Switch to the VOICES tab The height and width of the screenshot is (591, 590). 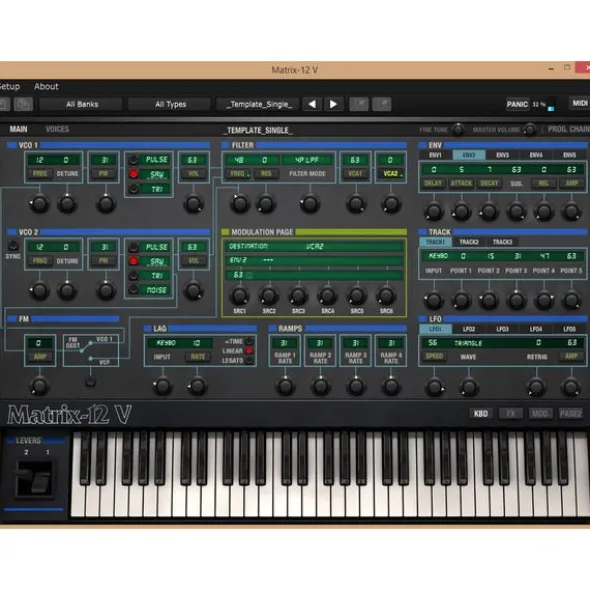coord(57,129)
